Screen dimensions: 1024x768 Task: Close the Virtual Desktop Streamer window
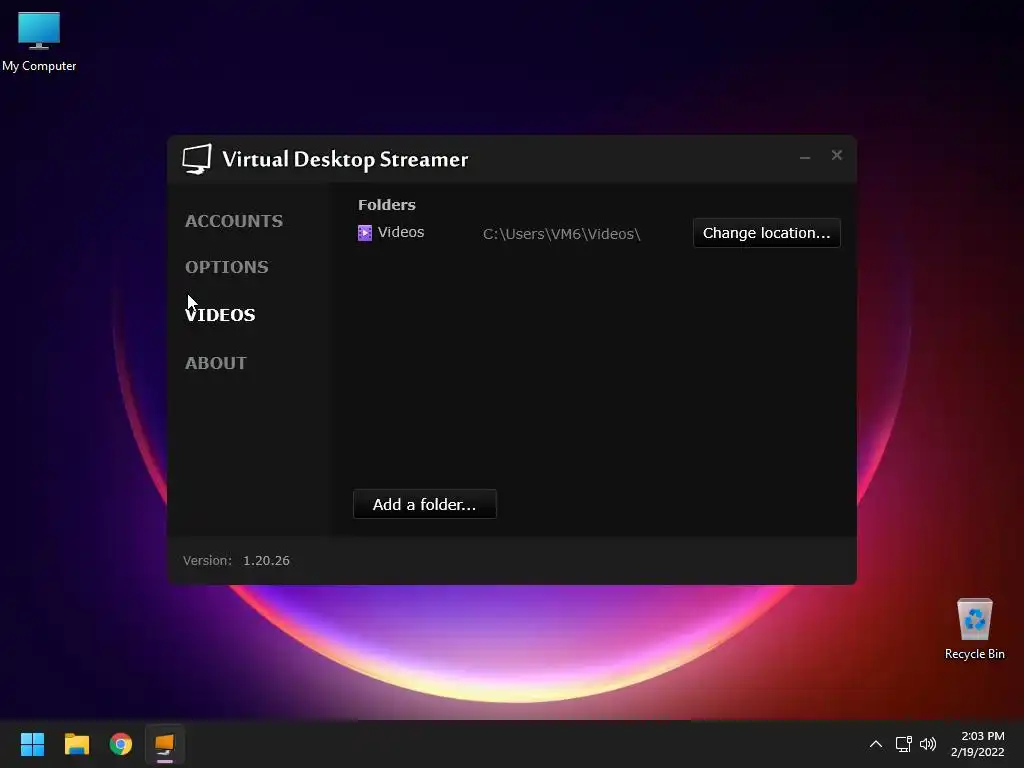[837, 155]
